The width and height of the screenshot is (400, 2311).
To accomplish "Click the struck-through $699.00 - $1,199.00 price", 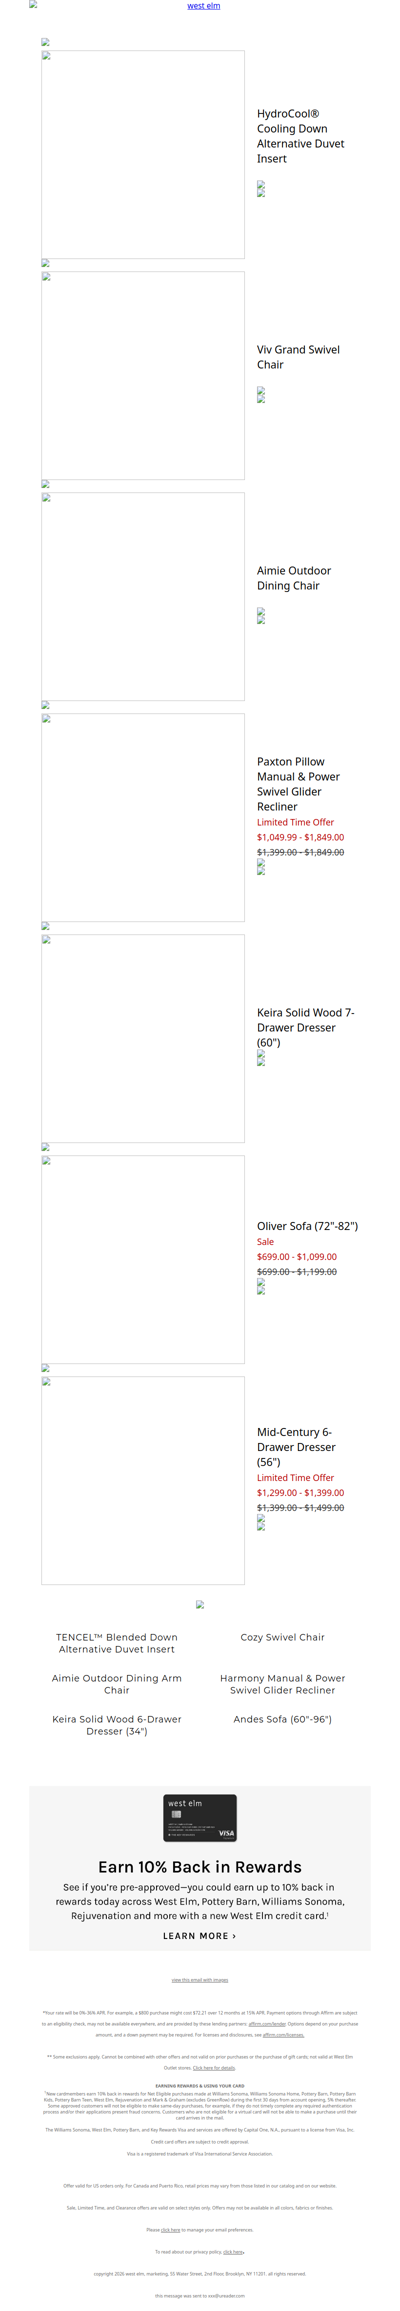I will [297, 1272].
